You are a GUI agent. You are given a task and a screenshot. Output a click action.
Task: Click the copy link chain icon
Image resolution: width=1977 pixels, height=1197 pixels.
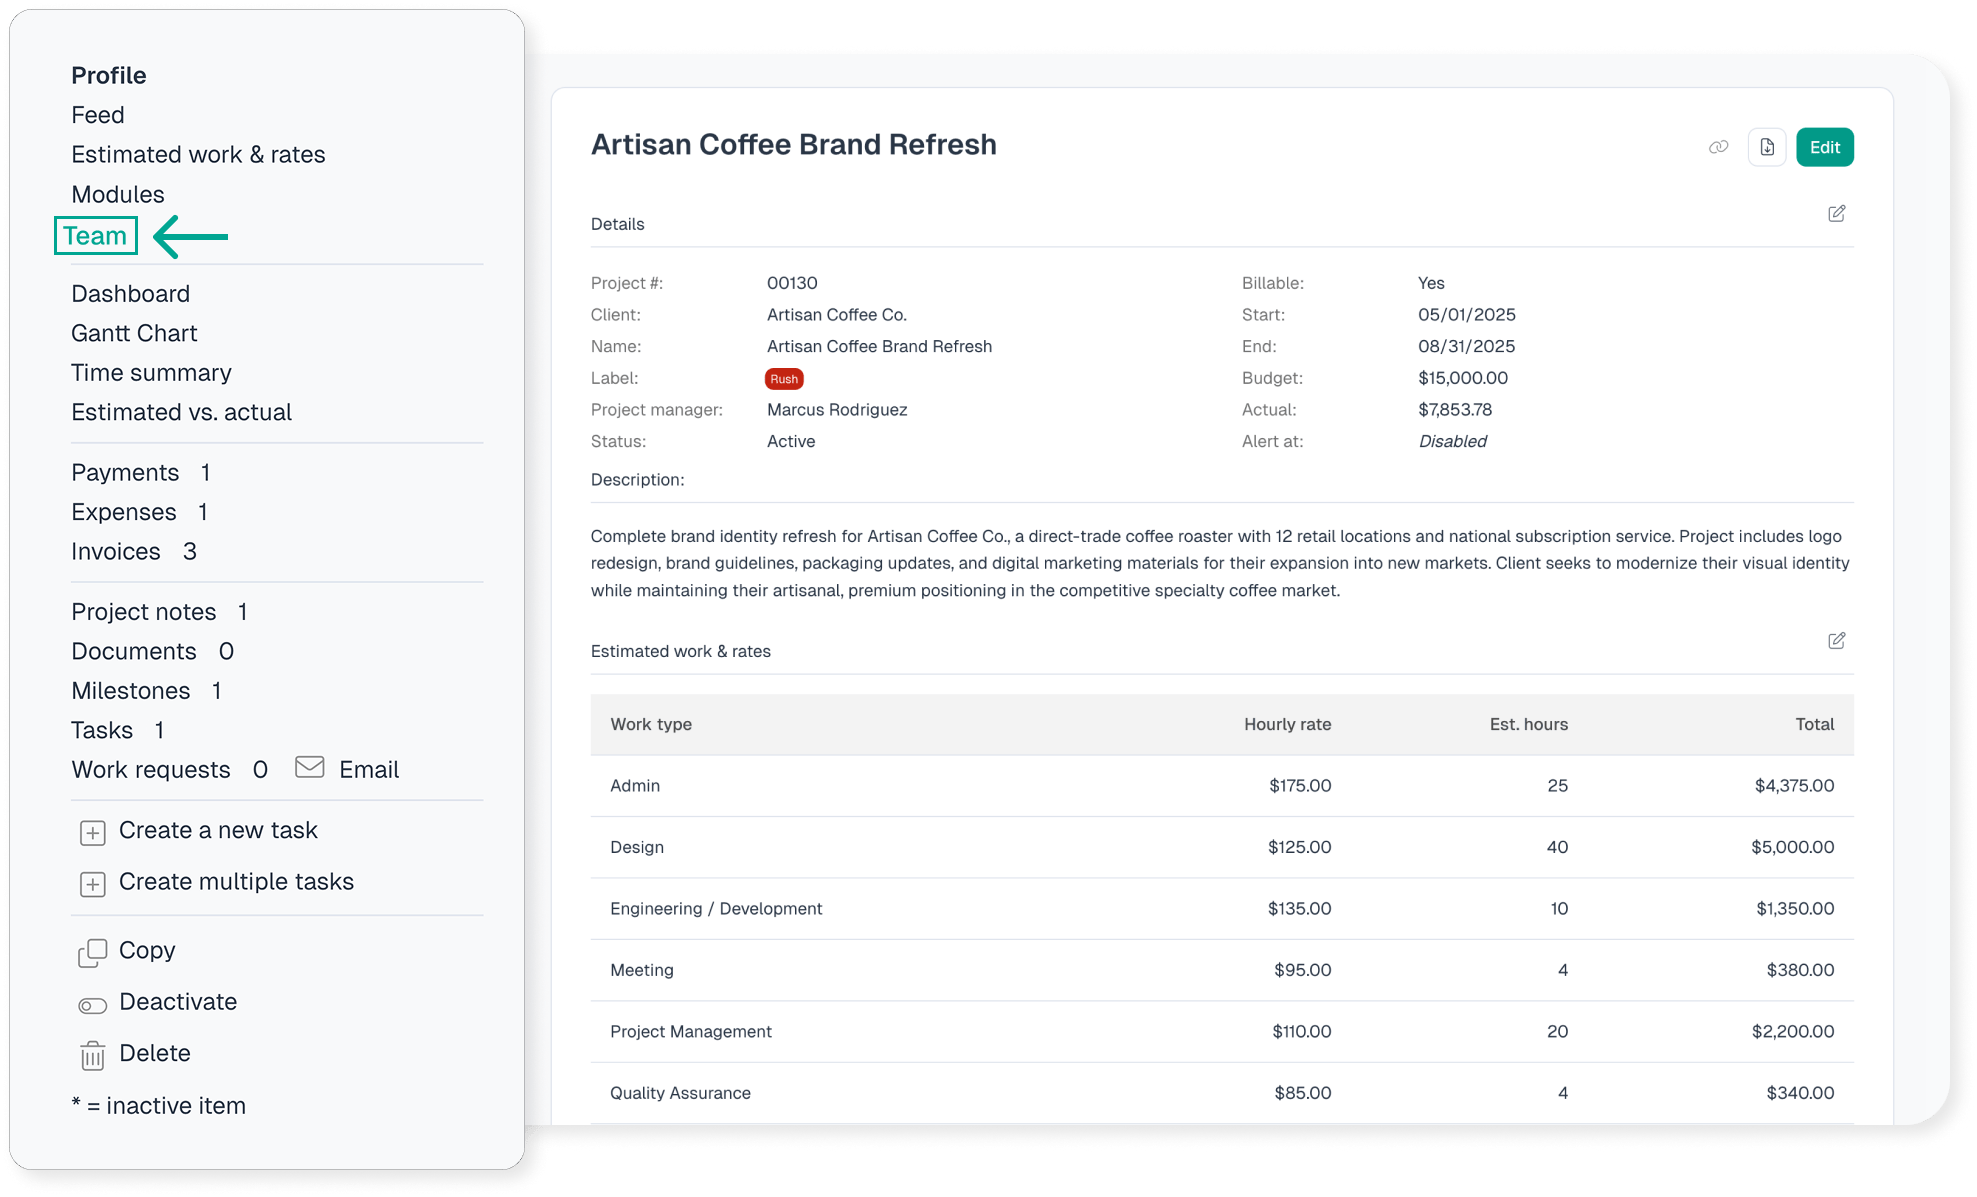point(1718,147)
